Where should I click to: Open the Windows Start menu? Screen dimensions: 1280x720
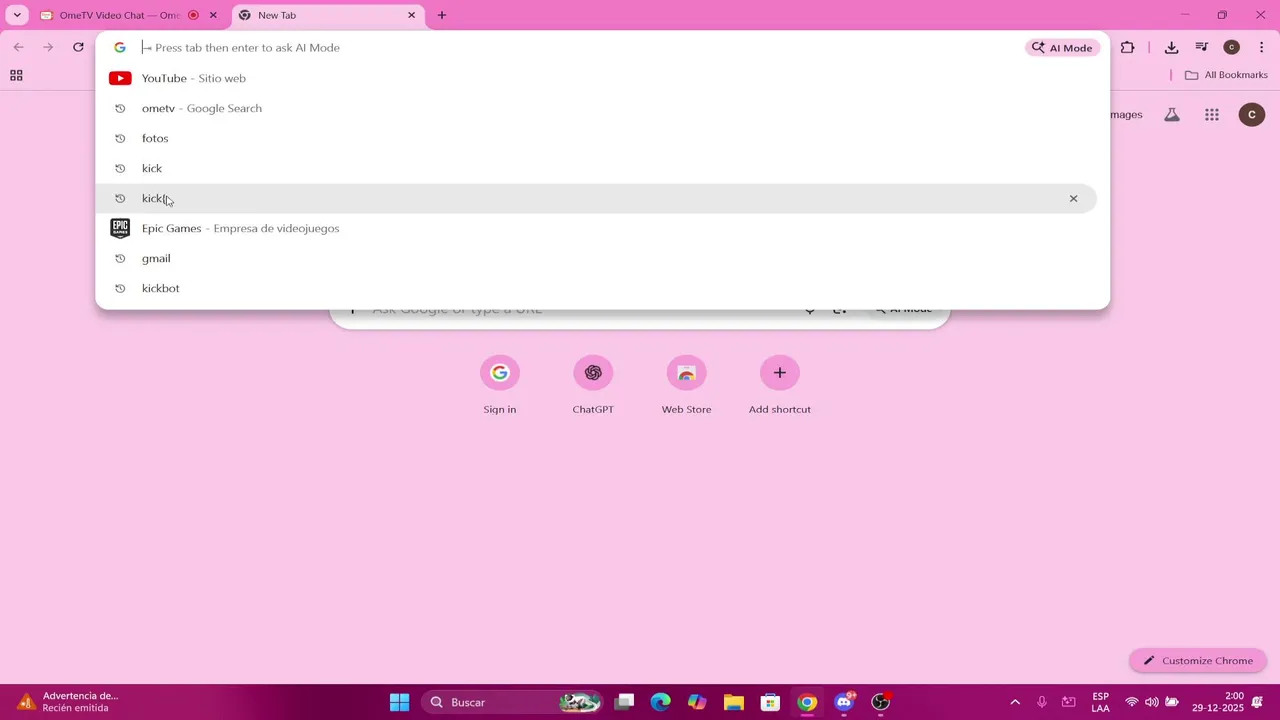pyautogui.click(x=399, y=702)
